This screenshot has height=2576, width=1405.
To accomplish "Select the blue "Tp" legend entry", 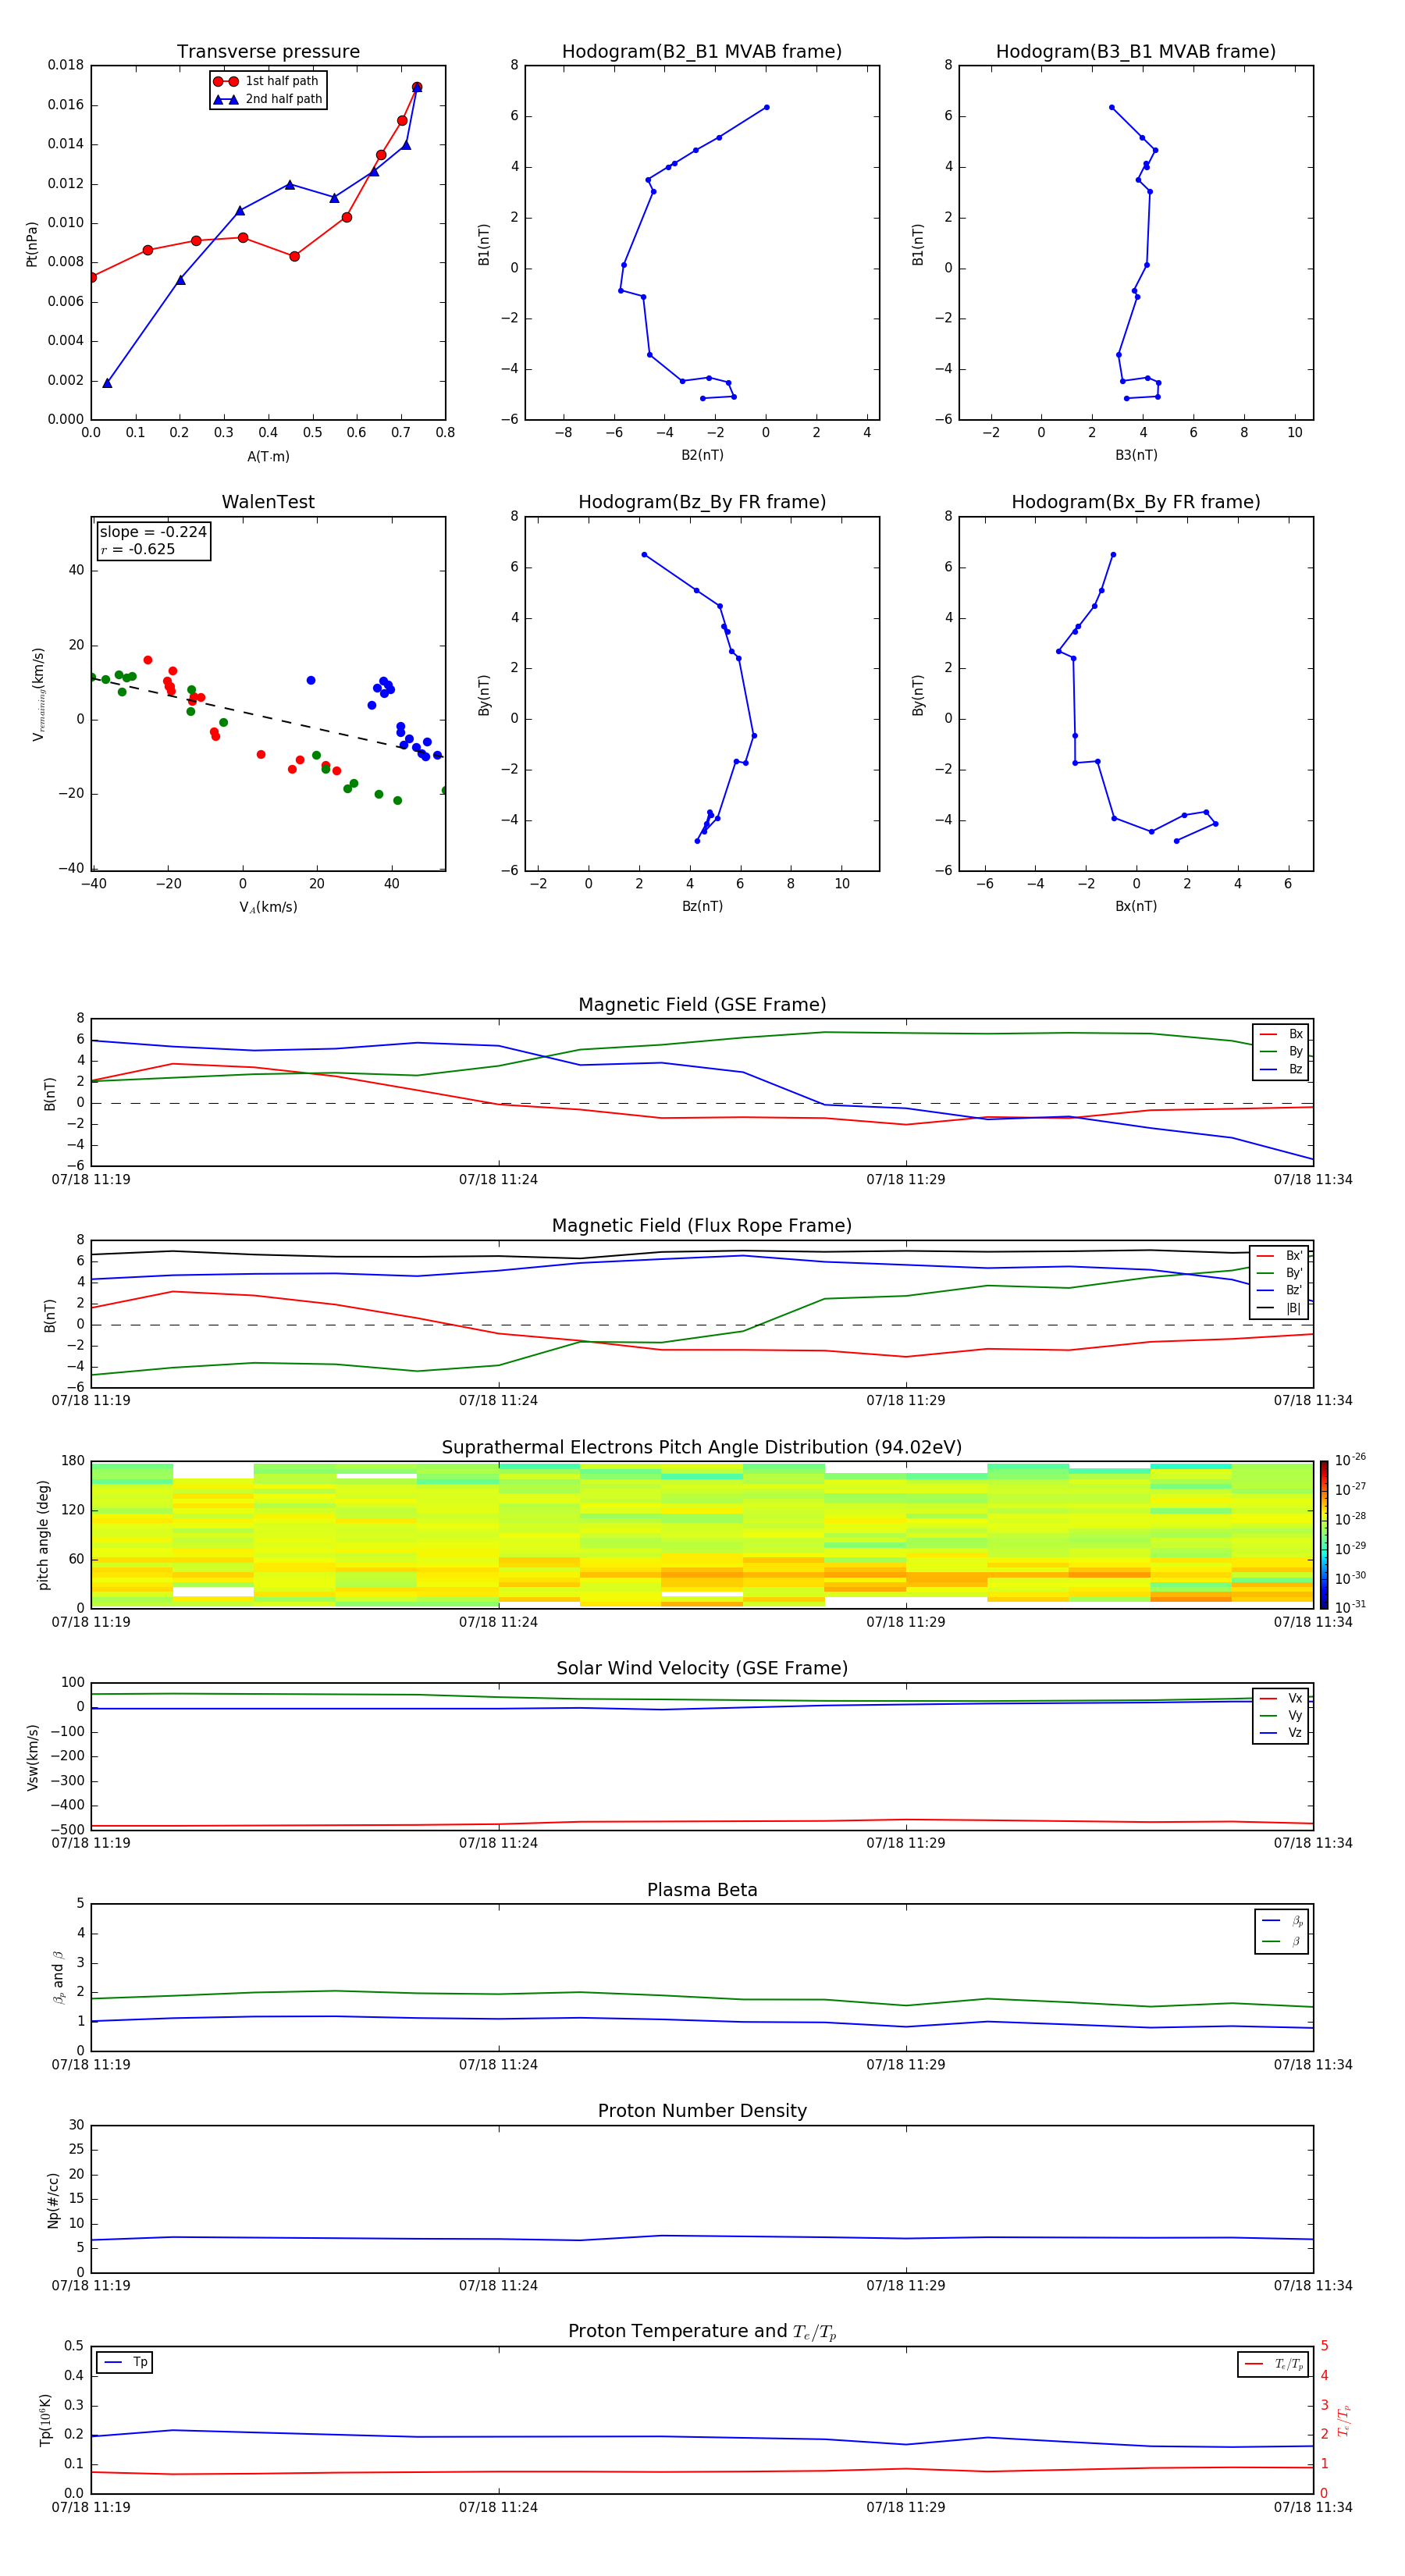I will 125,2362.
